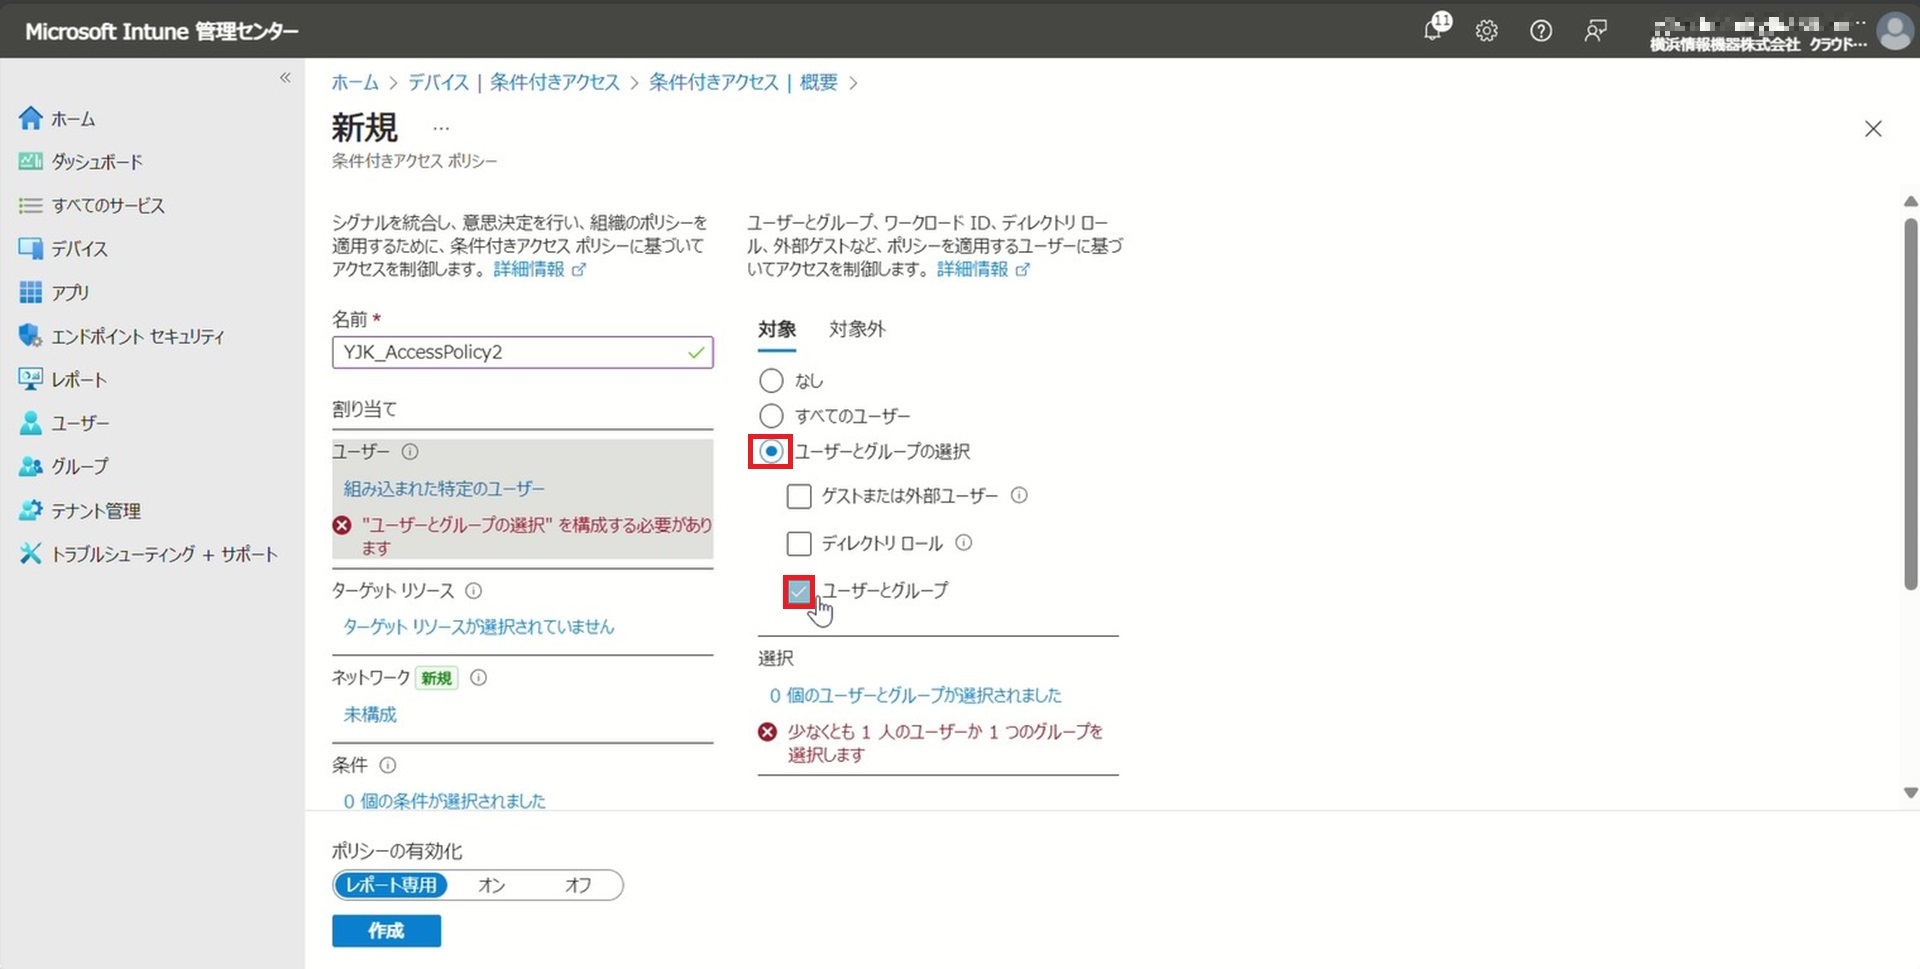Select the すべてのユーザー radio button

(771, 416)
